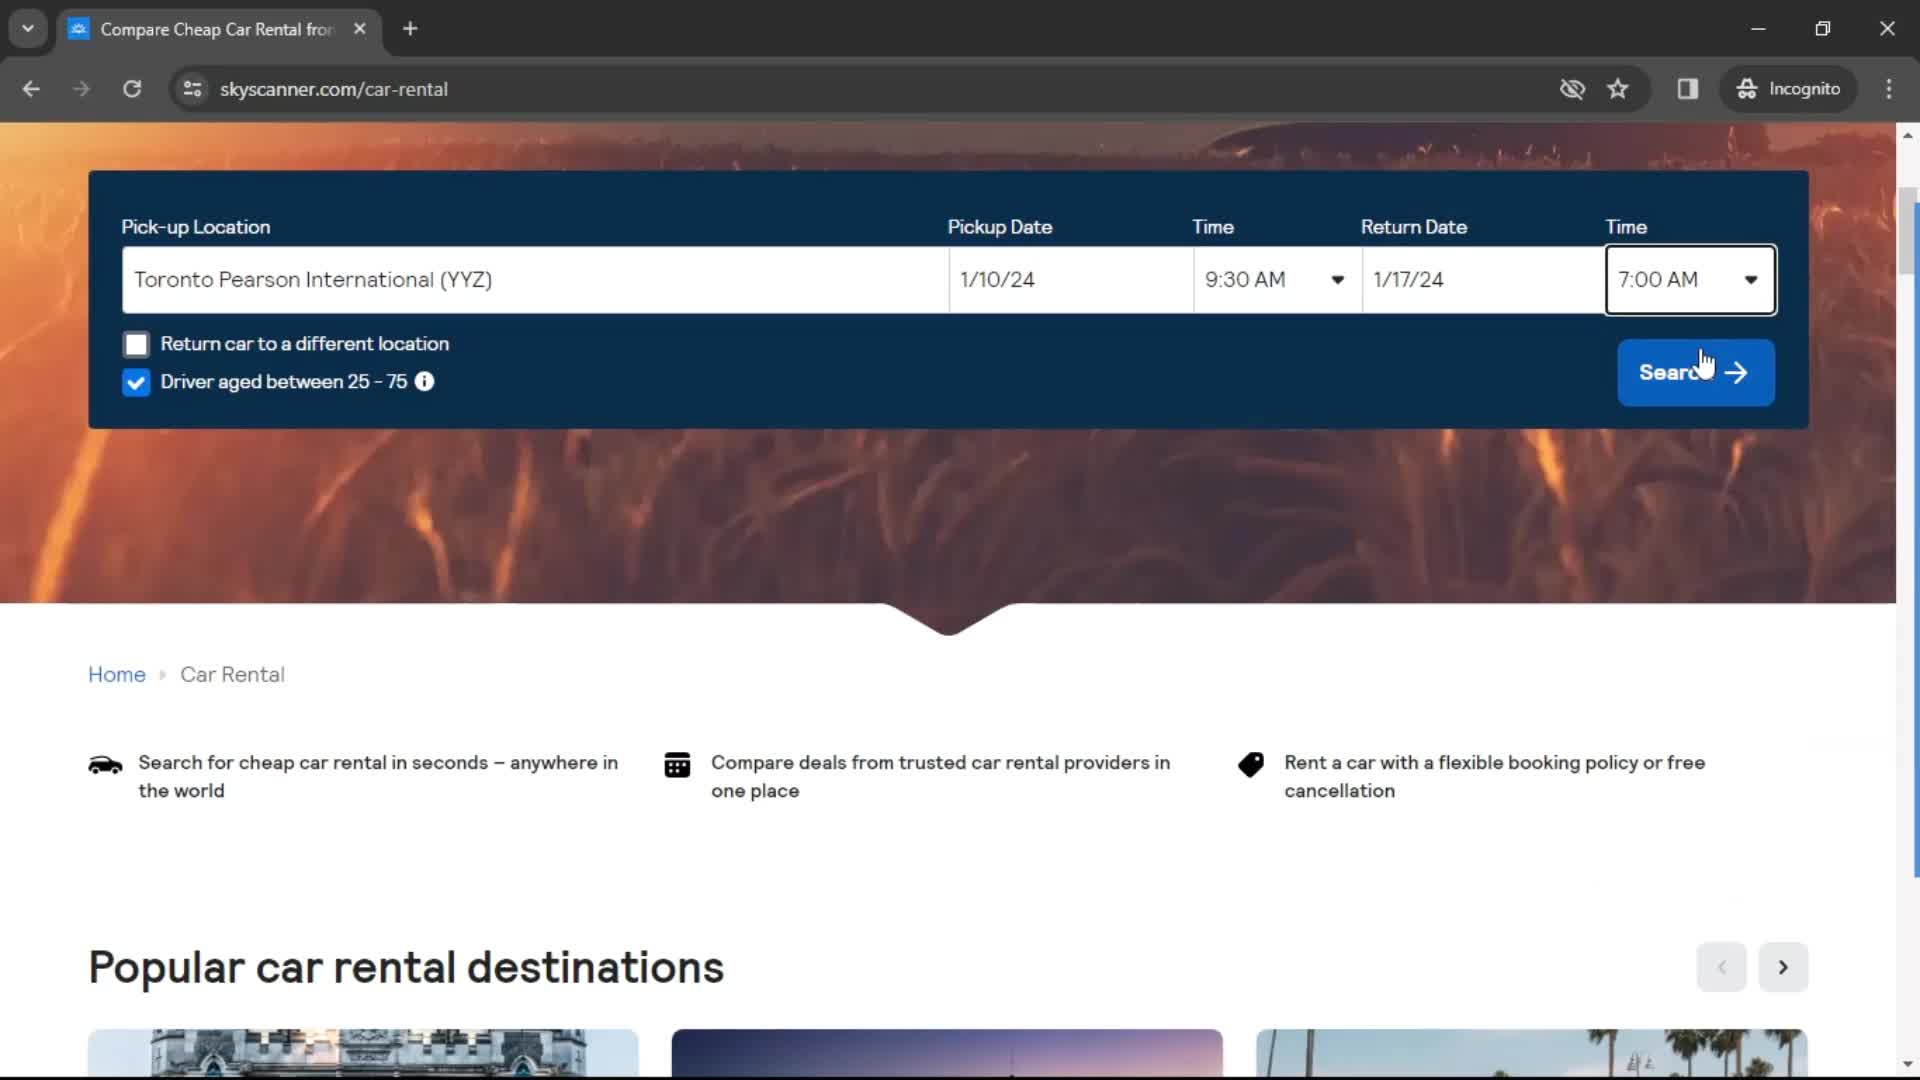
Task: Click the back navigation arrow icon
Action: coord(30,87)
